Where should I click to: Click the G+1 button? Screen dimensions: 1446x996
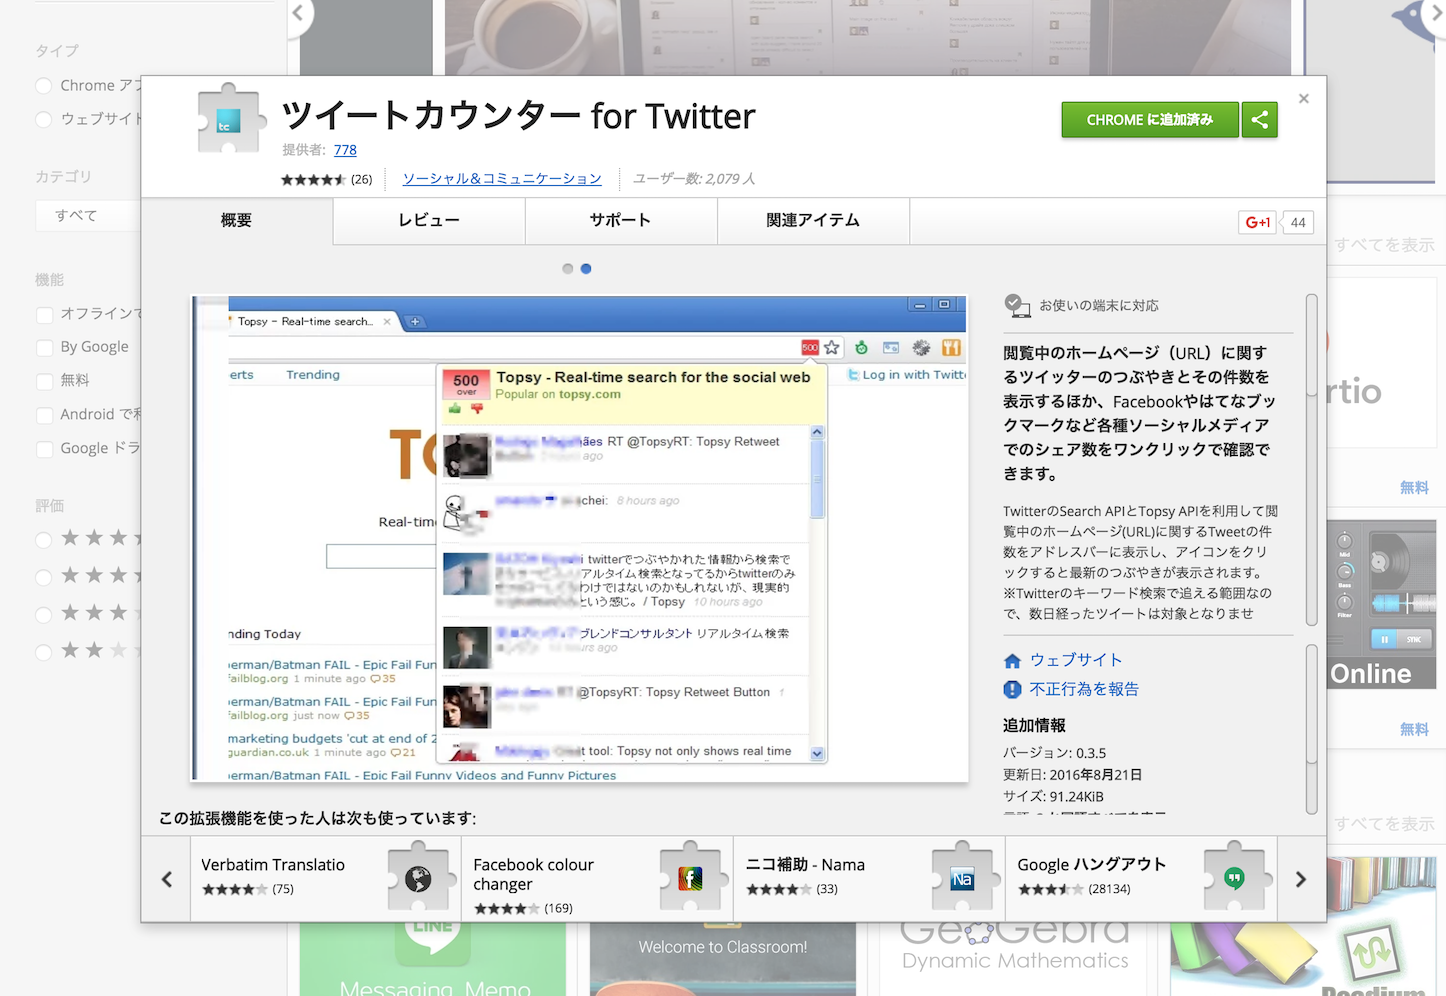pyautogui.click(x=1257, y=222)
